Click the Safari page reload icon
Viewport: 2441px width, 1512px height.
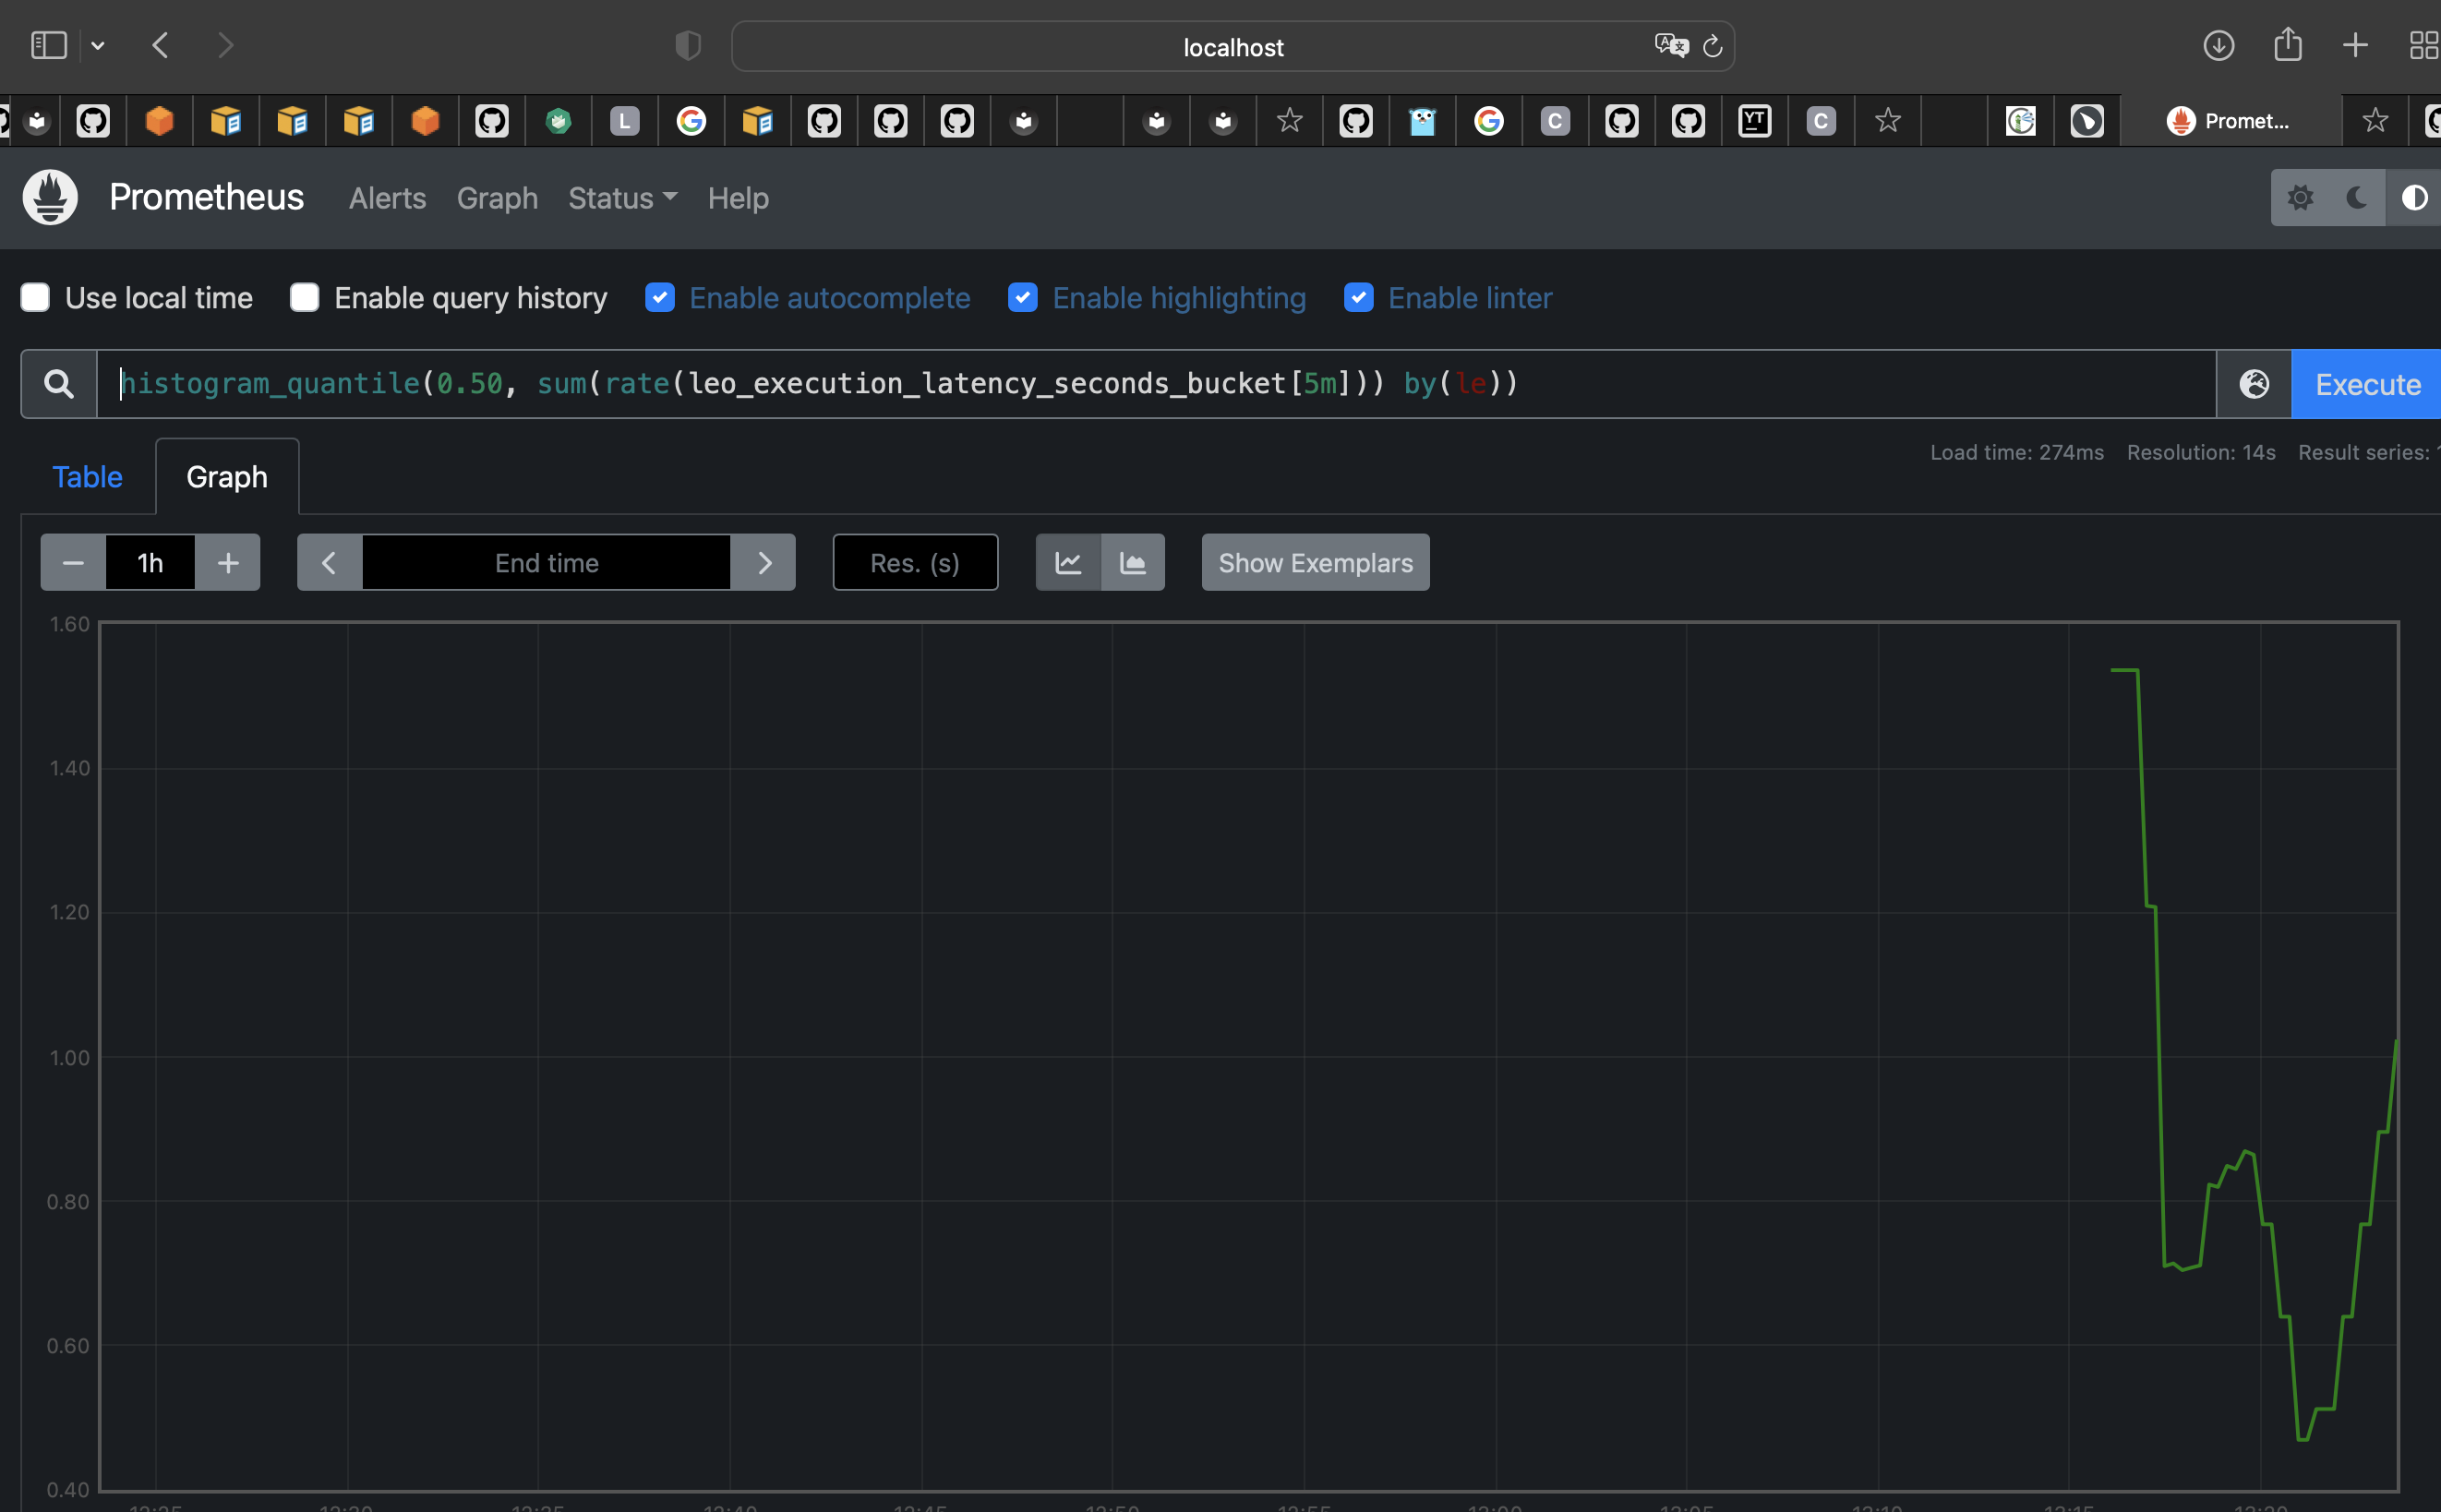pos(1712,46)
